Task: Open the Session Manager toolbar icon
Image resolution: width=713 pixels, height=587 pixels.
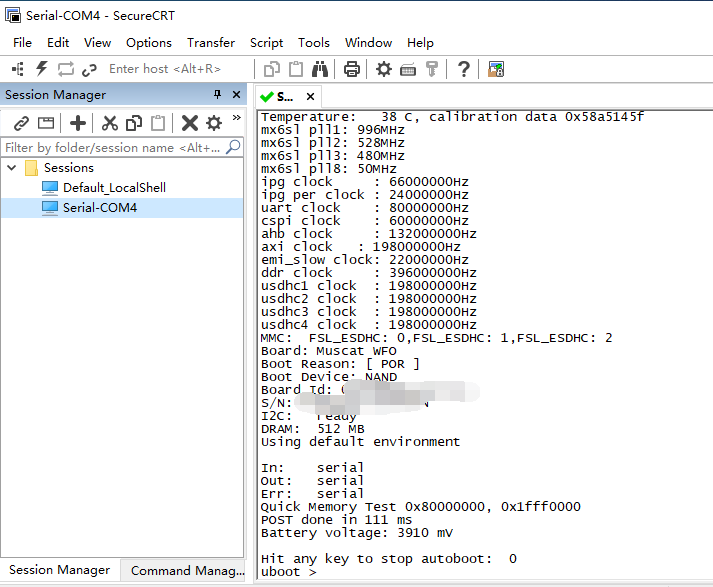Action: pos(18,69)
